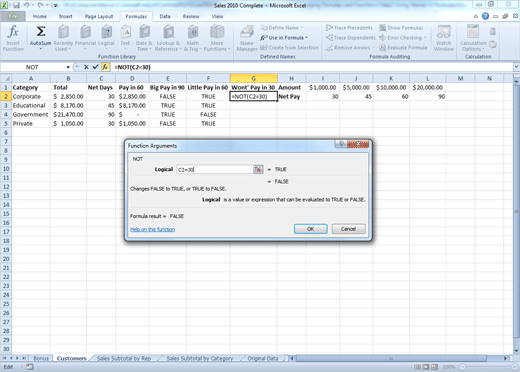Open the Lookup & Reference functions icon
Image resolution: width=520 pixels, height=372 pixels.
coord(168,38)
